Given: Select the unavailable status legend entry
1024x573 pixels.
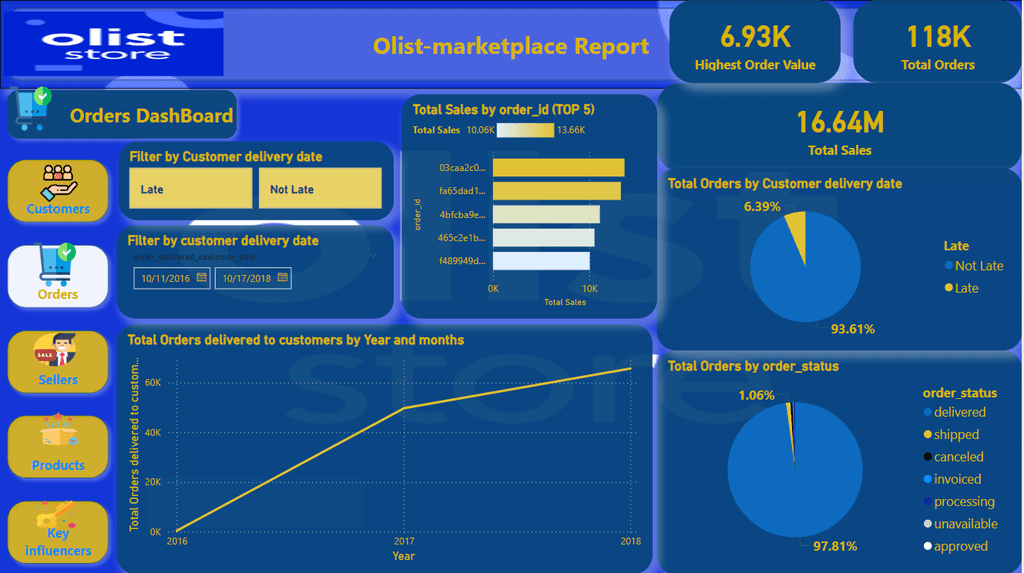Looking at the screenshot, I should pos(960,523).
